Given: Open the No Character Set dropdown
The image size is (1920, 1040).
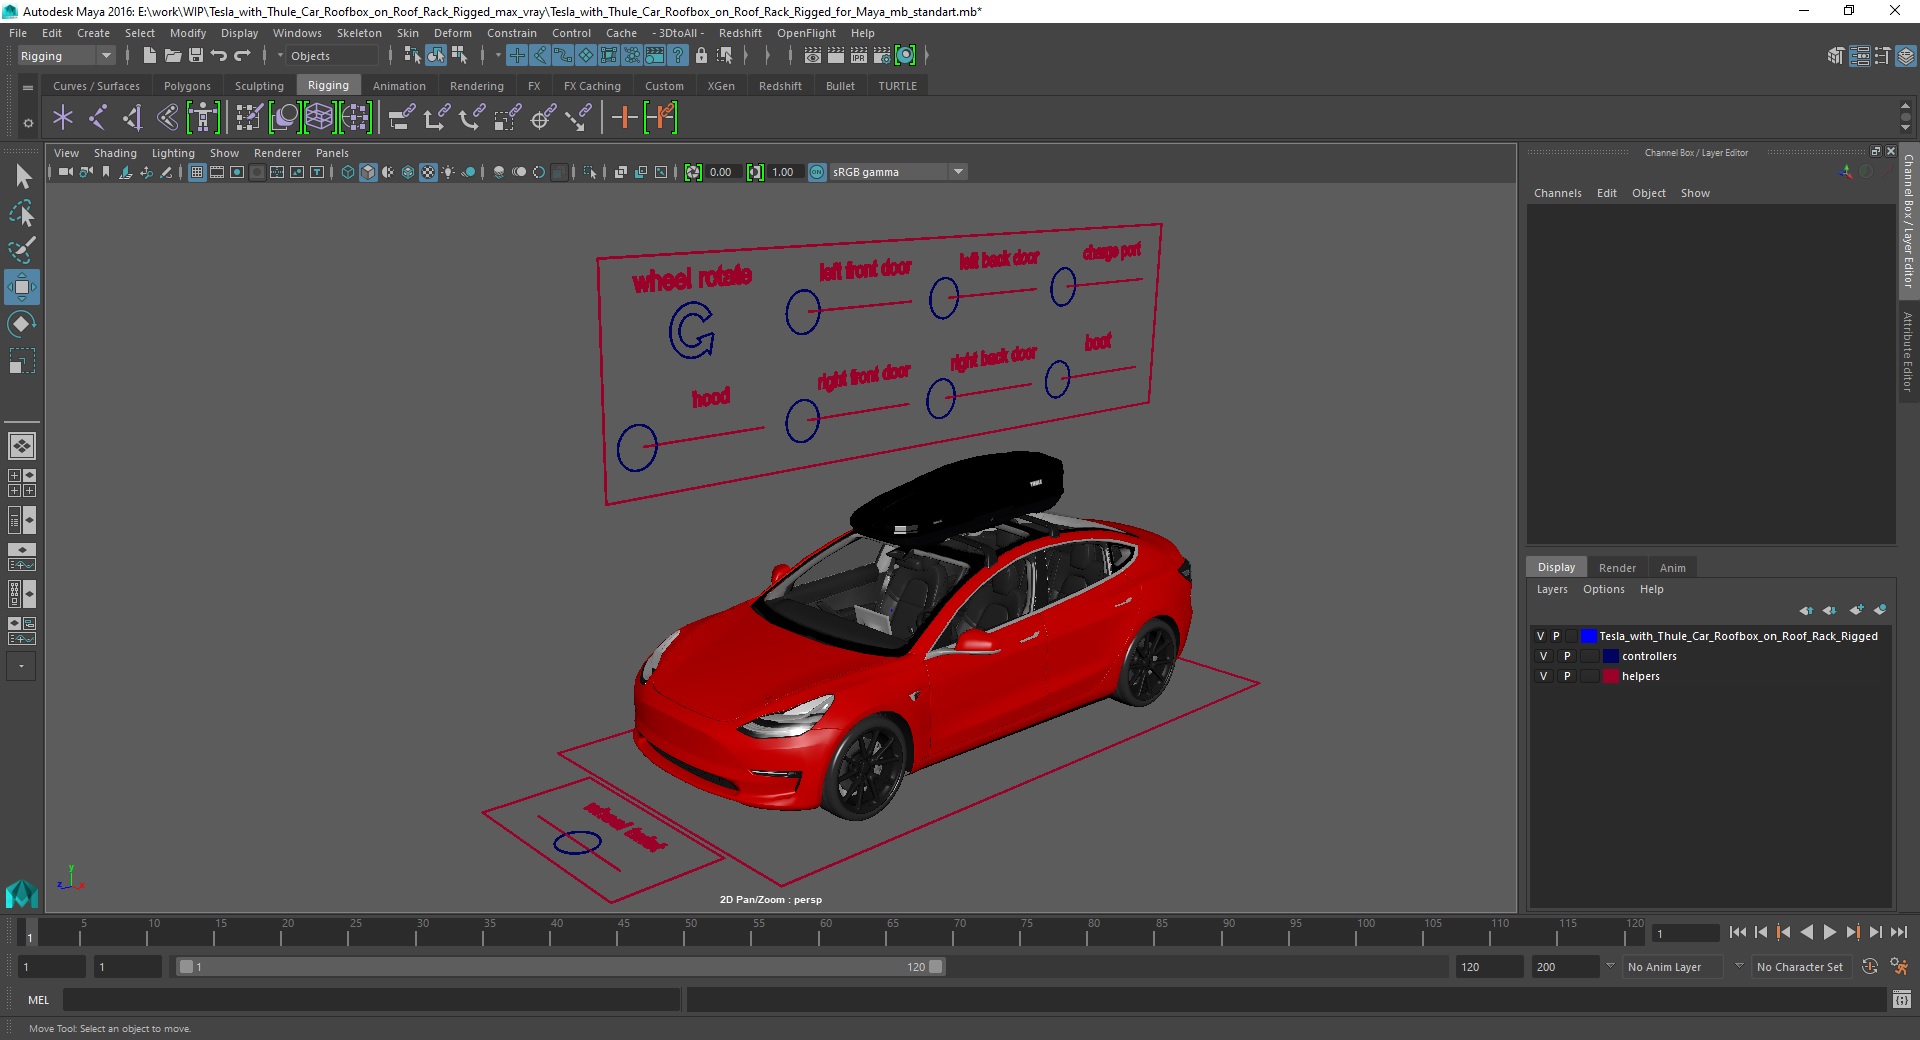Looking at the screenshot, I should pos(1800,967).
